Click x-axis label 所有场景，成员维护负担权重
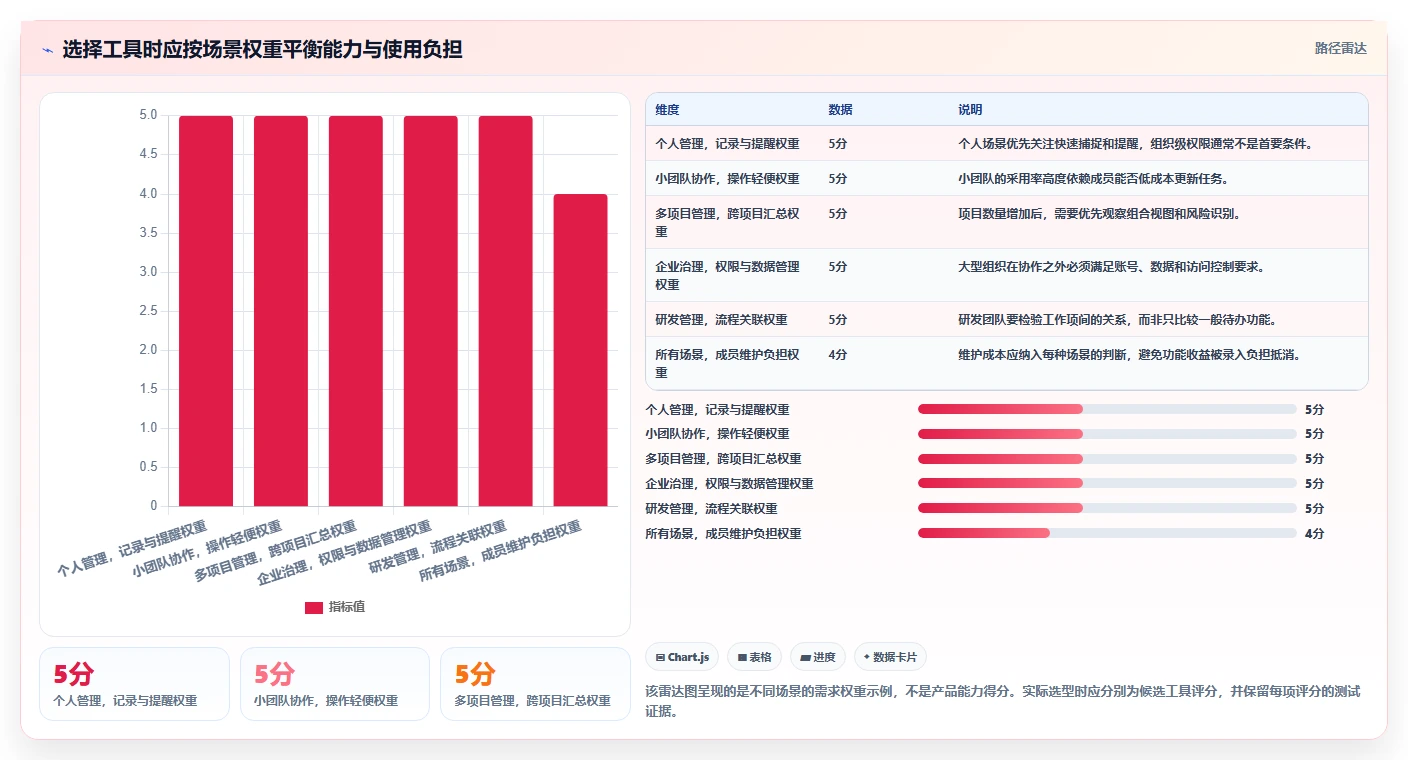The width and height of the screenshot is (1408, 760). tap(500, 551)
